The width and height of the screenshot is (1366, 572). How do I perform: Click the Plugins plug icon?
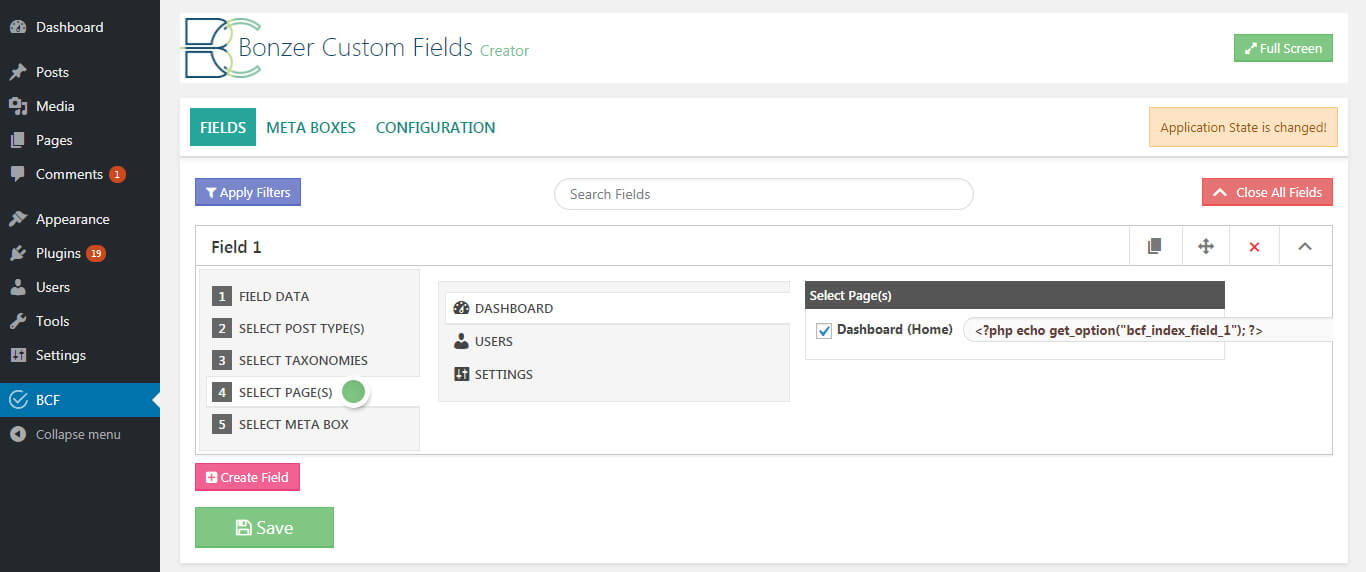18,253
